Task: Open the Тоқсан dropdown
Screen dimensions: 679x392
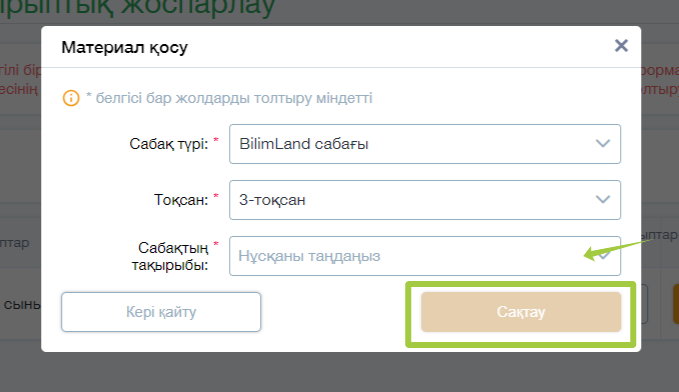Action: pos(425,200)
